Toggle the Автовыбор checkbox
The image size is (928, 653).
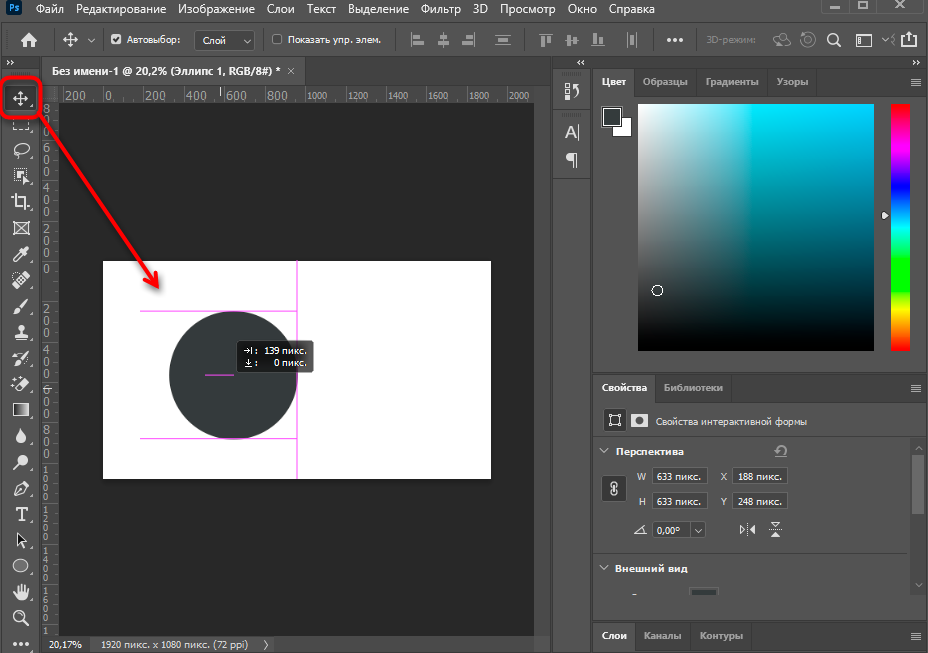tap(116, 40)
